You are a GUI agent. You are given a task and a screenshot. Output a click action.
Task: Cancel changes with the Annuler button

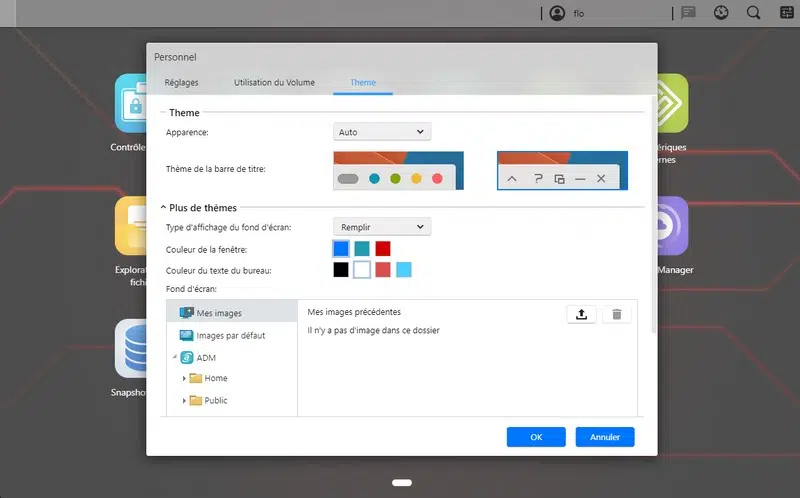tap(605, 437)
